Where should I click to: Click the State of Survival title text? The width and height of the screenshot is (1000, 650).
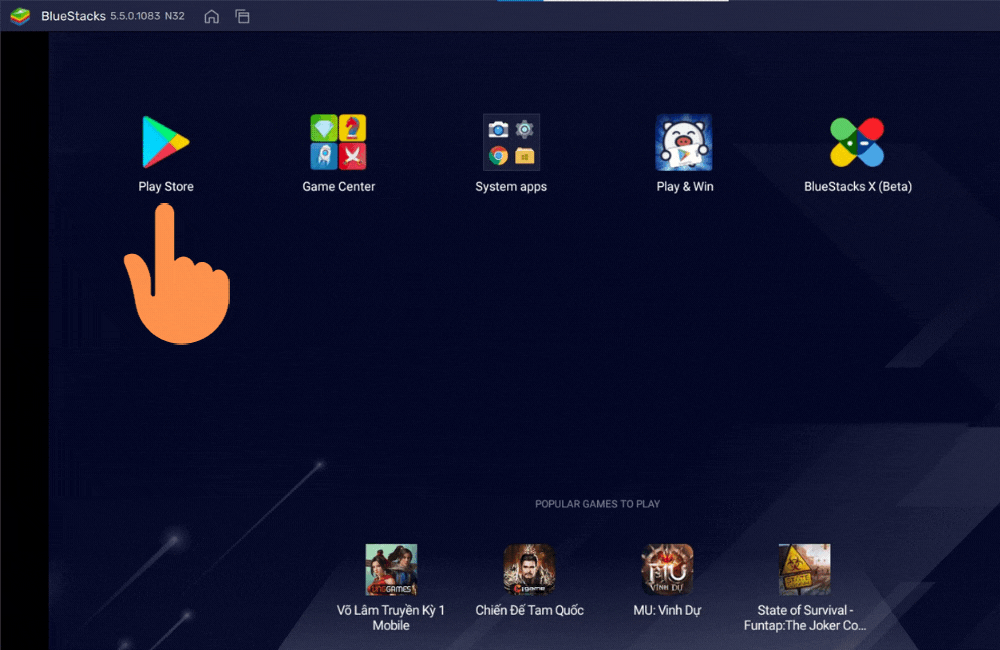[805, 617]
